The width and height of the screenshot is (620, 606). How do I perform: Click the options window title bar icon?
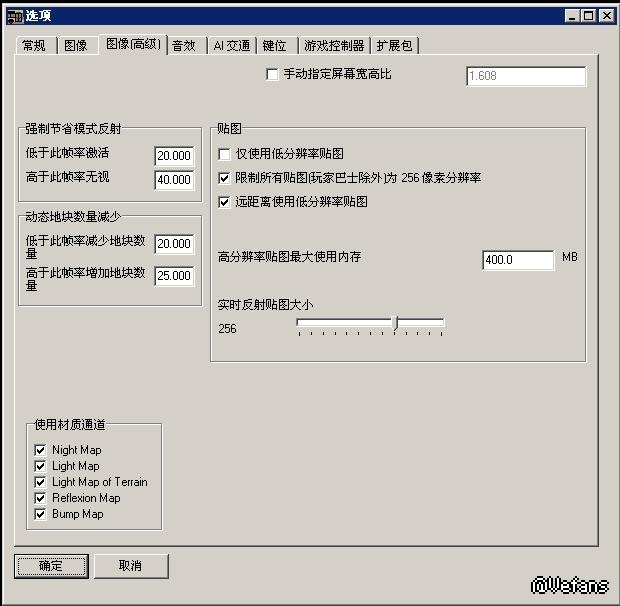coord(15,16)
